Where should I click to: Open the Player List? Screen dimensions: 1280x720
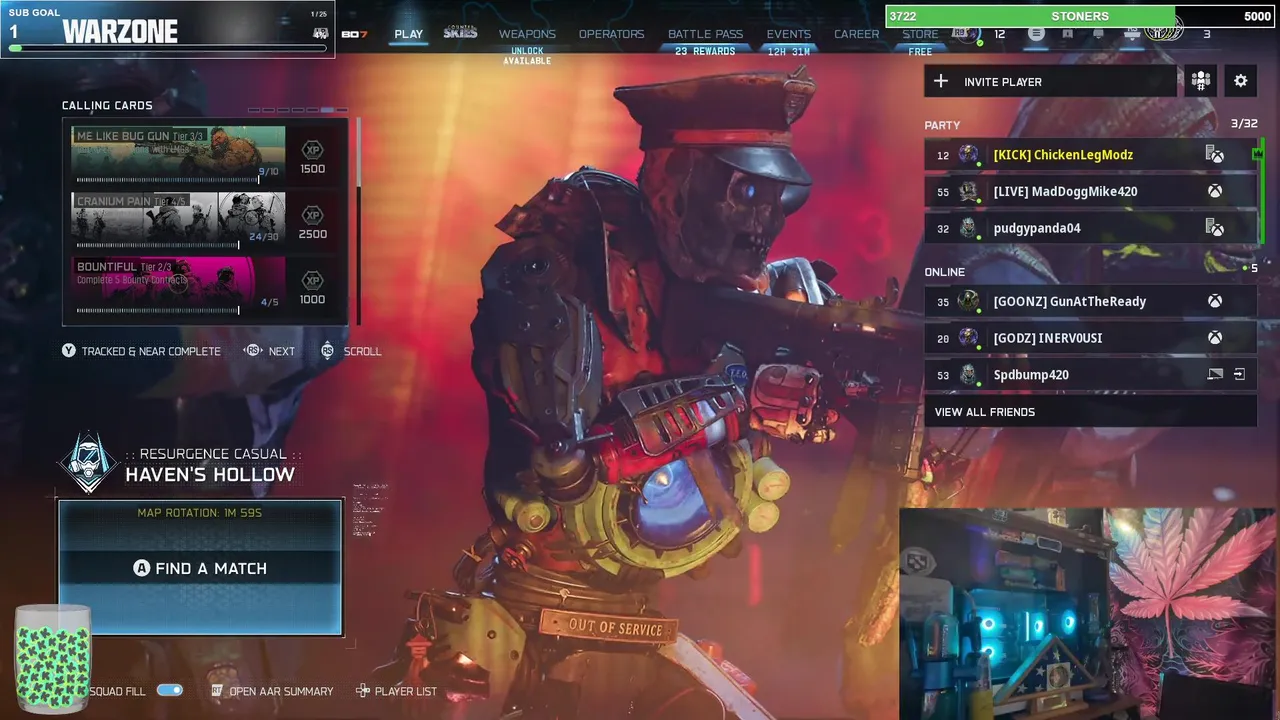point(397,691)
